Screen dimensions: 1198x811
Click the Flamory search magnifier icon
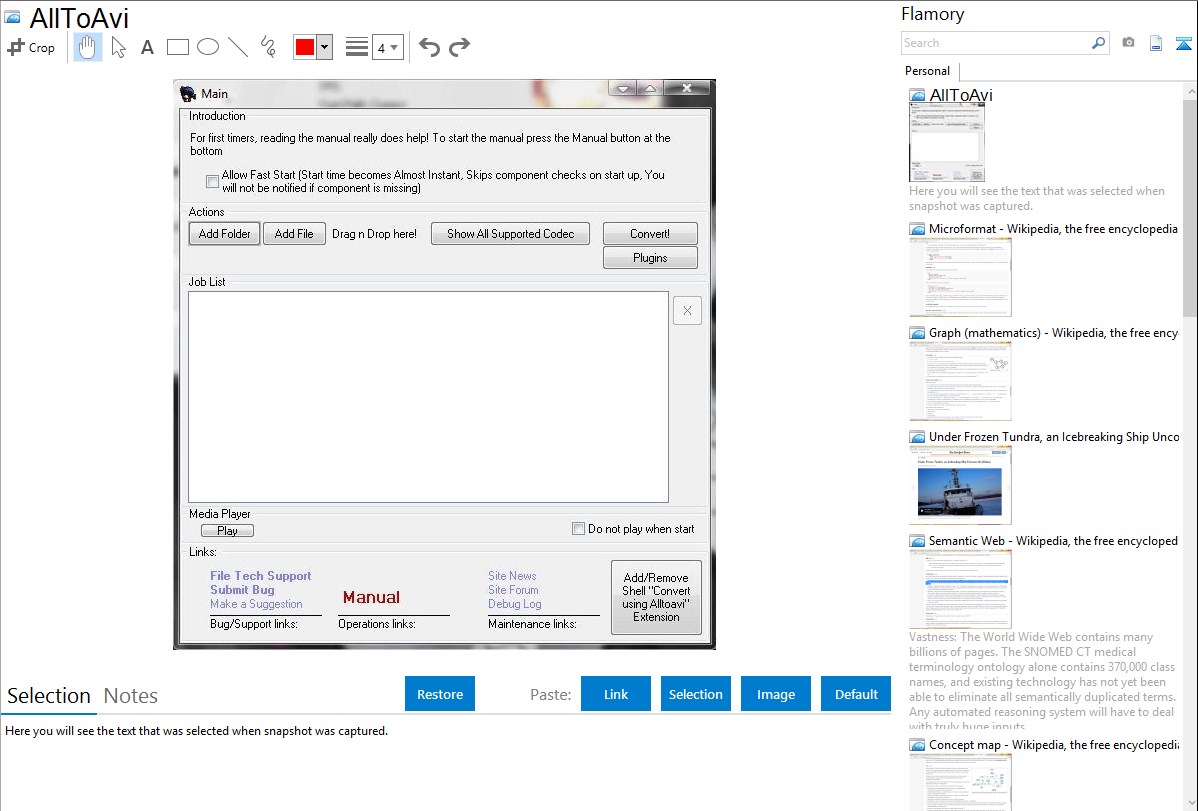pos(1098,43)
